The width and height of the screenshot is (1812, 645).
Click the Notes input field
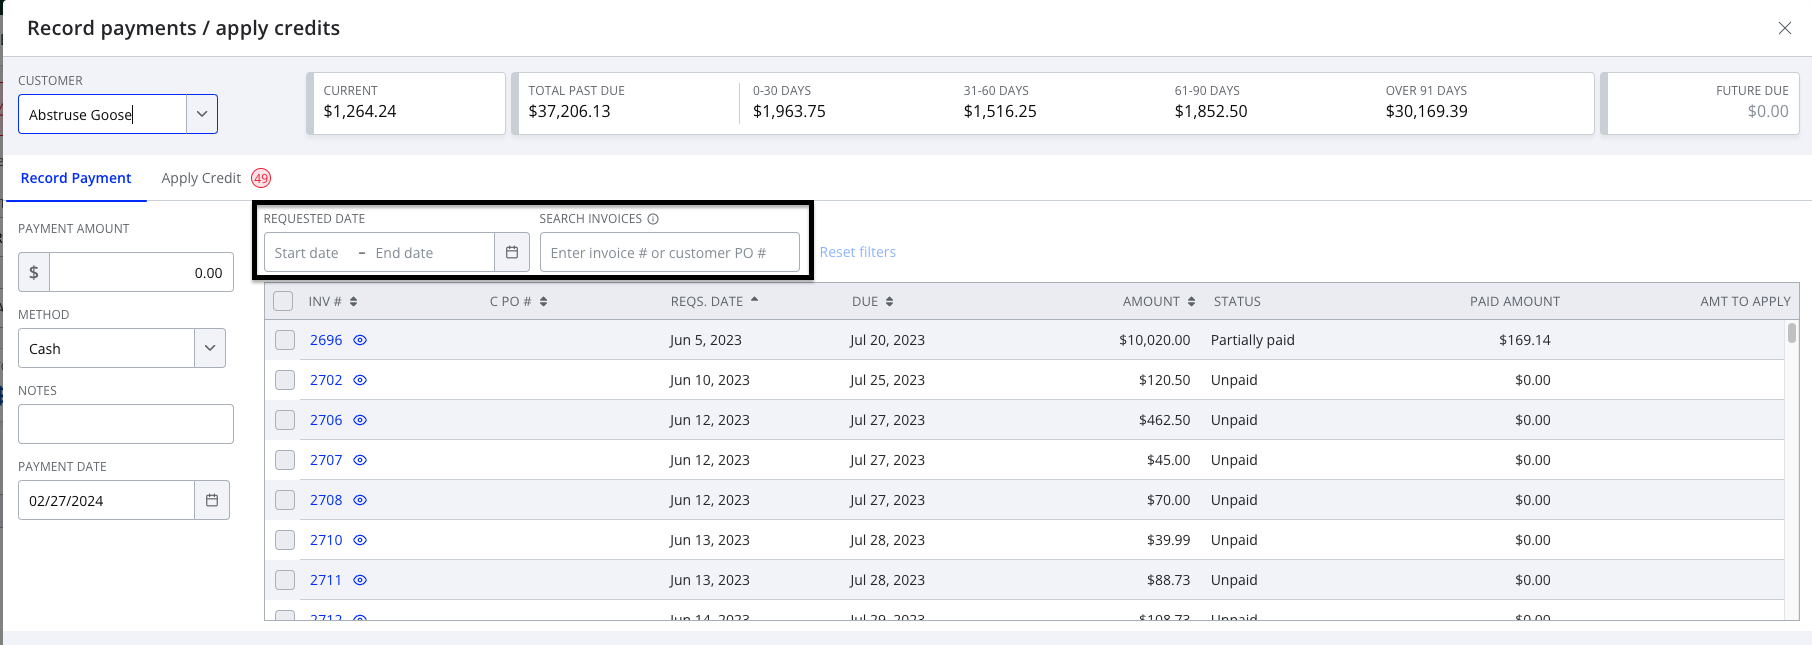pyautogui.click(x=126, y=424)
